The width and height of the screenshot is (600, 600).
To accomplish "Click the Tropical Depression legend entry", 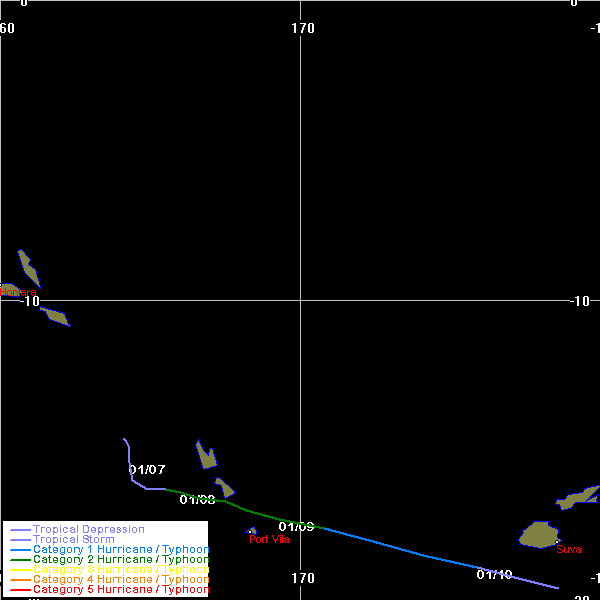I will coord(88,529).
